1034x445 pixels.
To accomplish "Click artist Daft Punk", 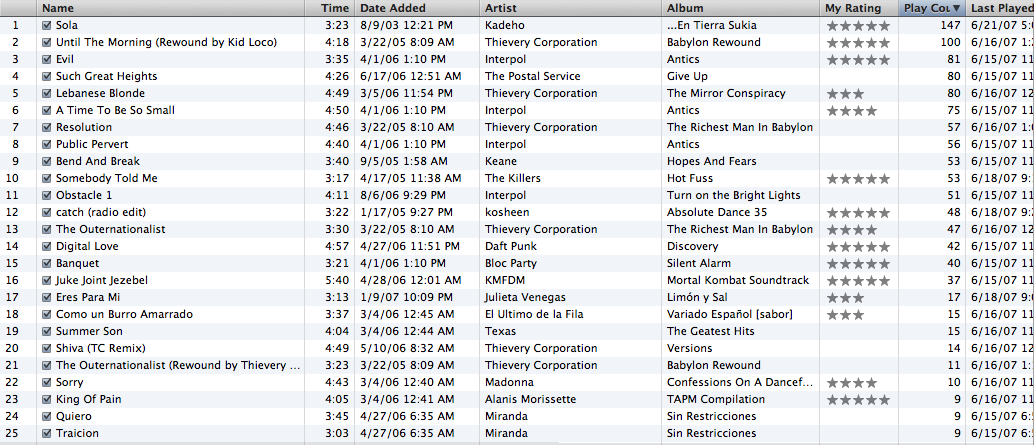I will coord(511,247).
